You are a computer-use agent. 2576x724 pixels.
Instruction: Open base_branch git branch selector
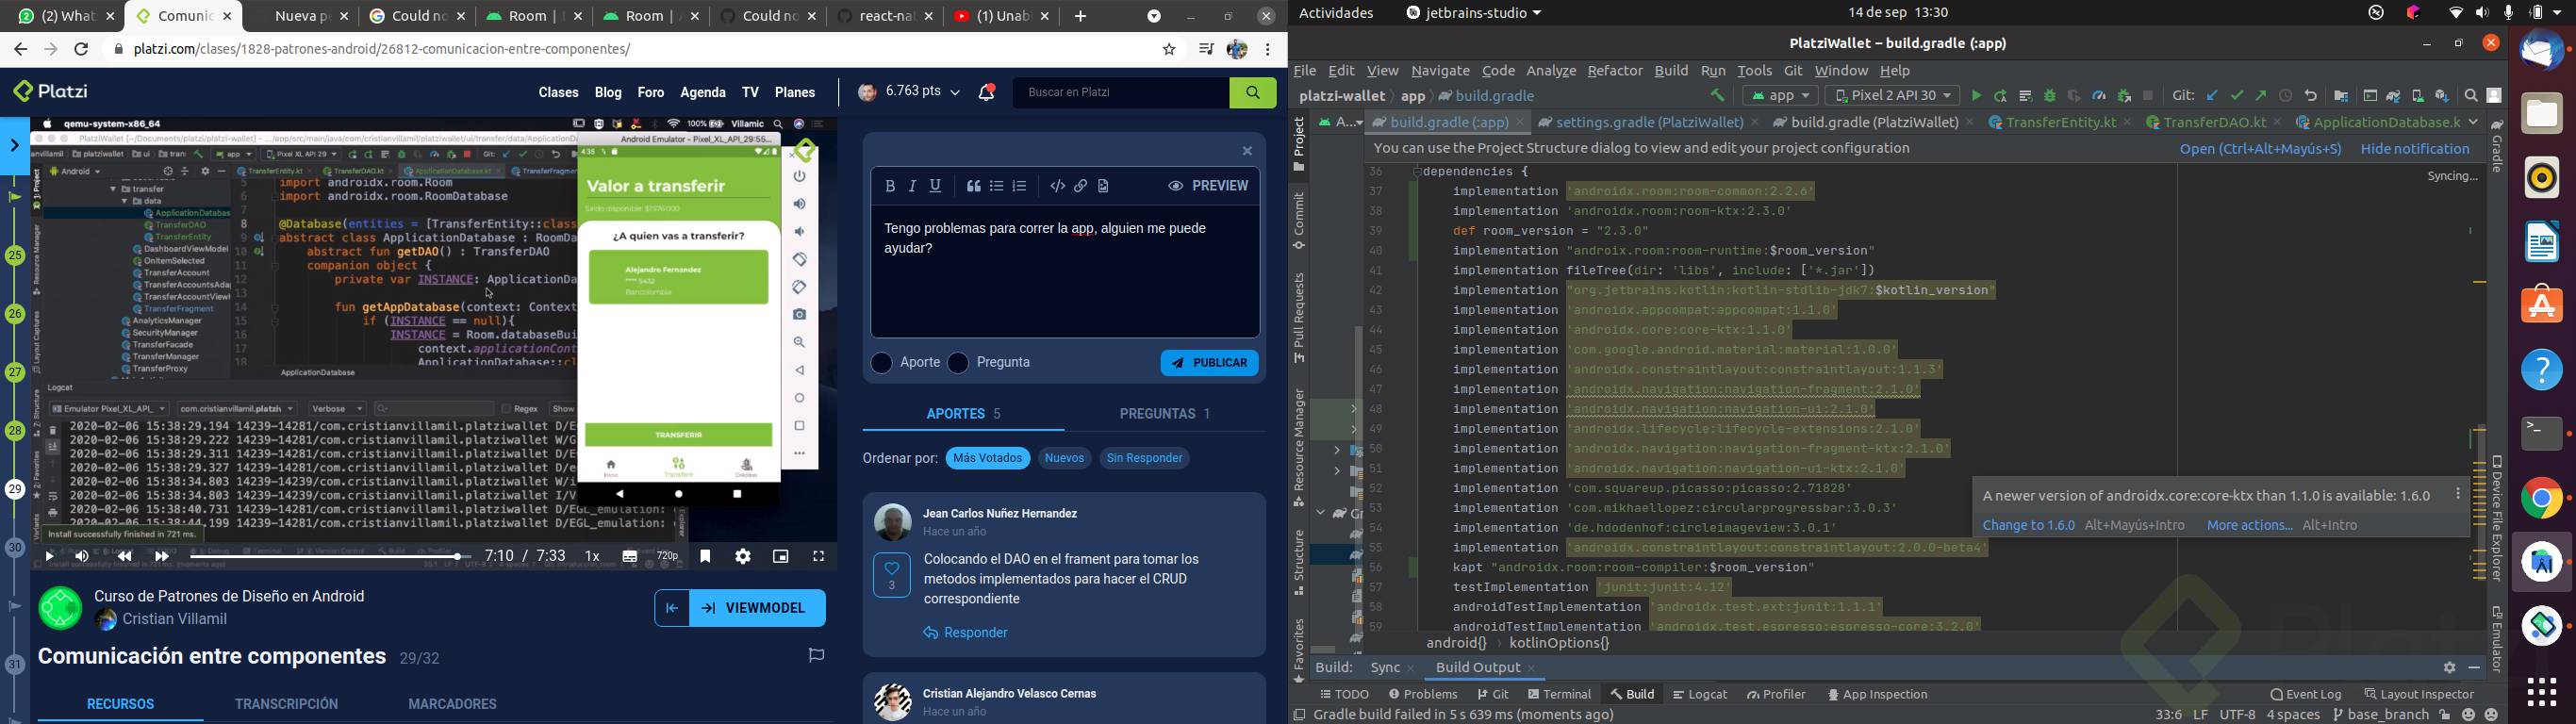(x=2380, y=715)
